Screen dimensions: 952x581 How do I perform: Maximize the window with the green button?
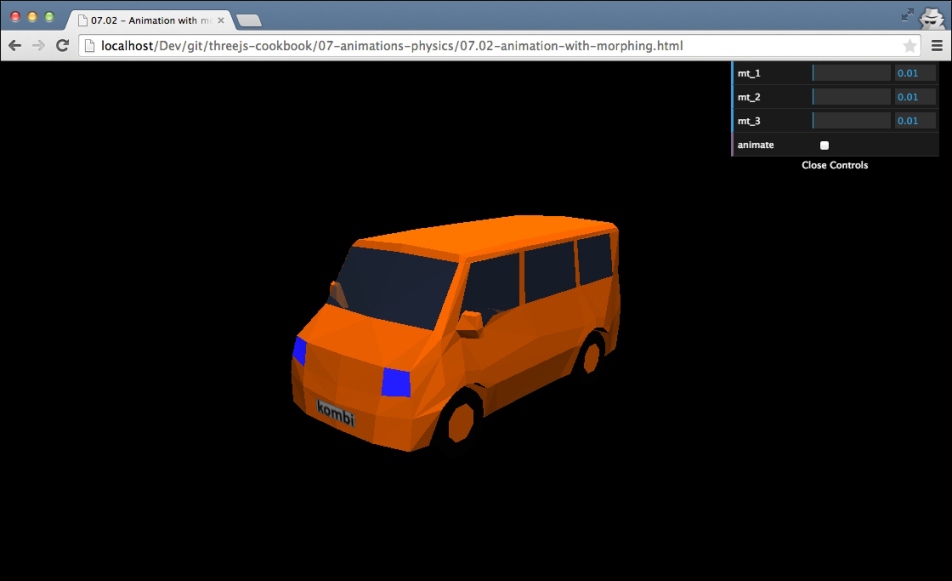click(x=49, y=18)
